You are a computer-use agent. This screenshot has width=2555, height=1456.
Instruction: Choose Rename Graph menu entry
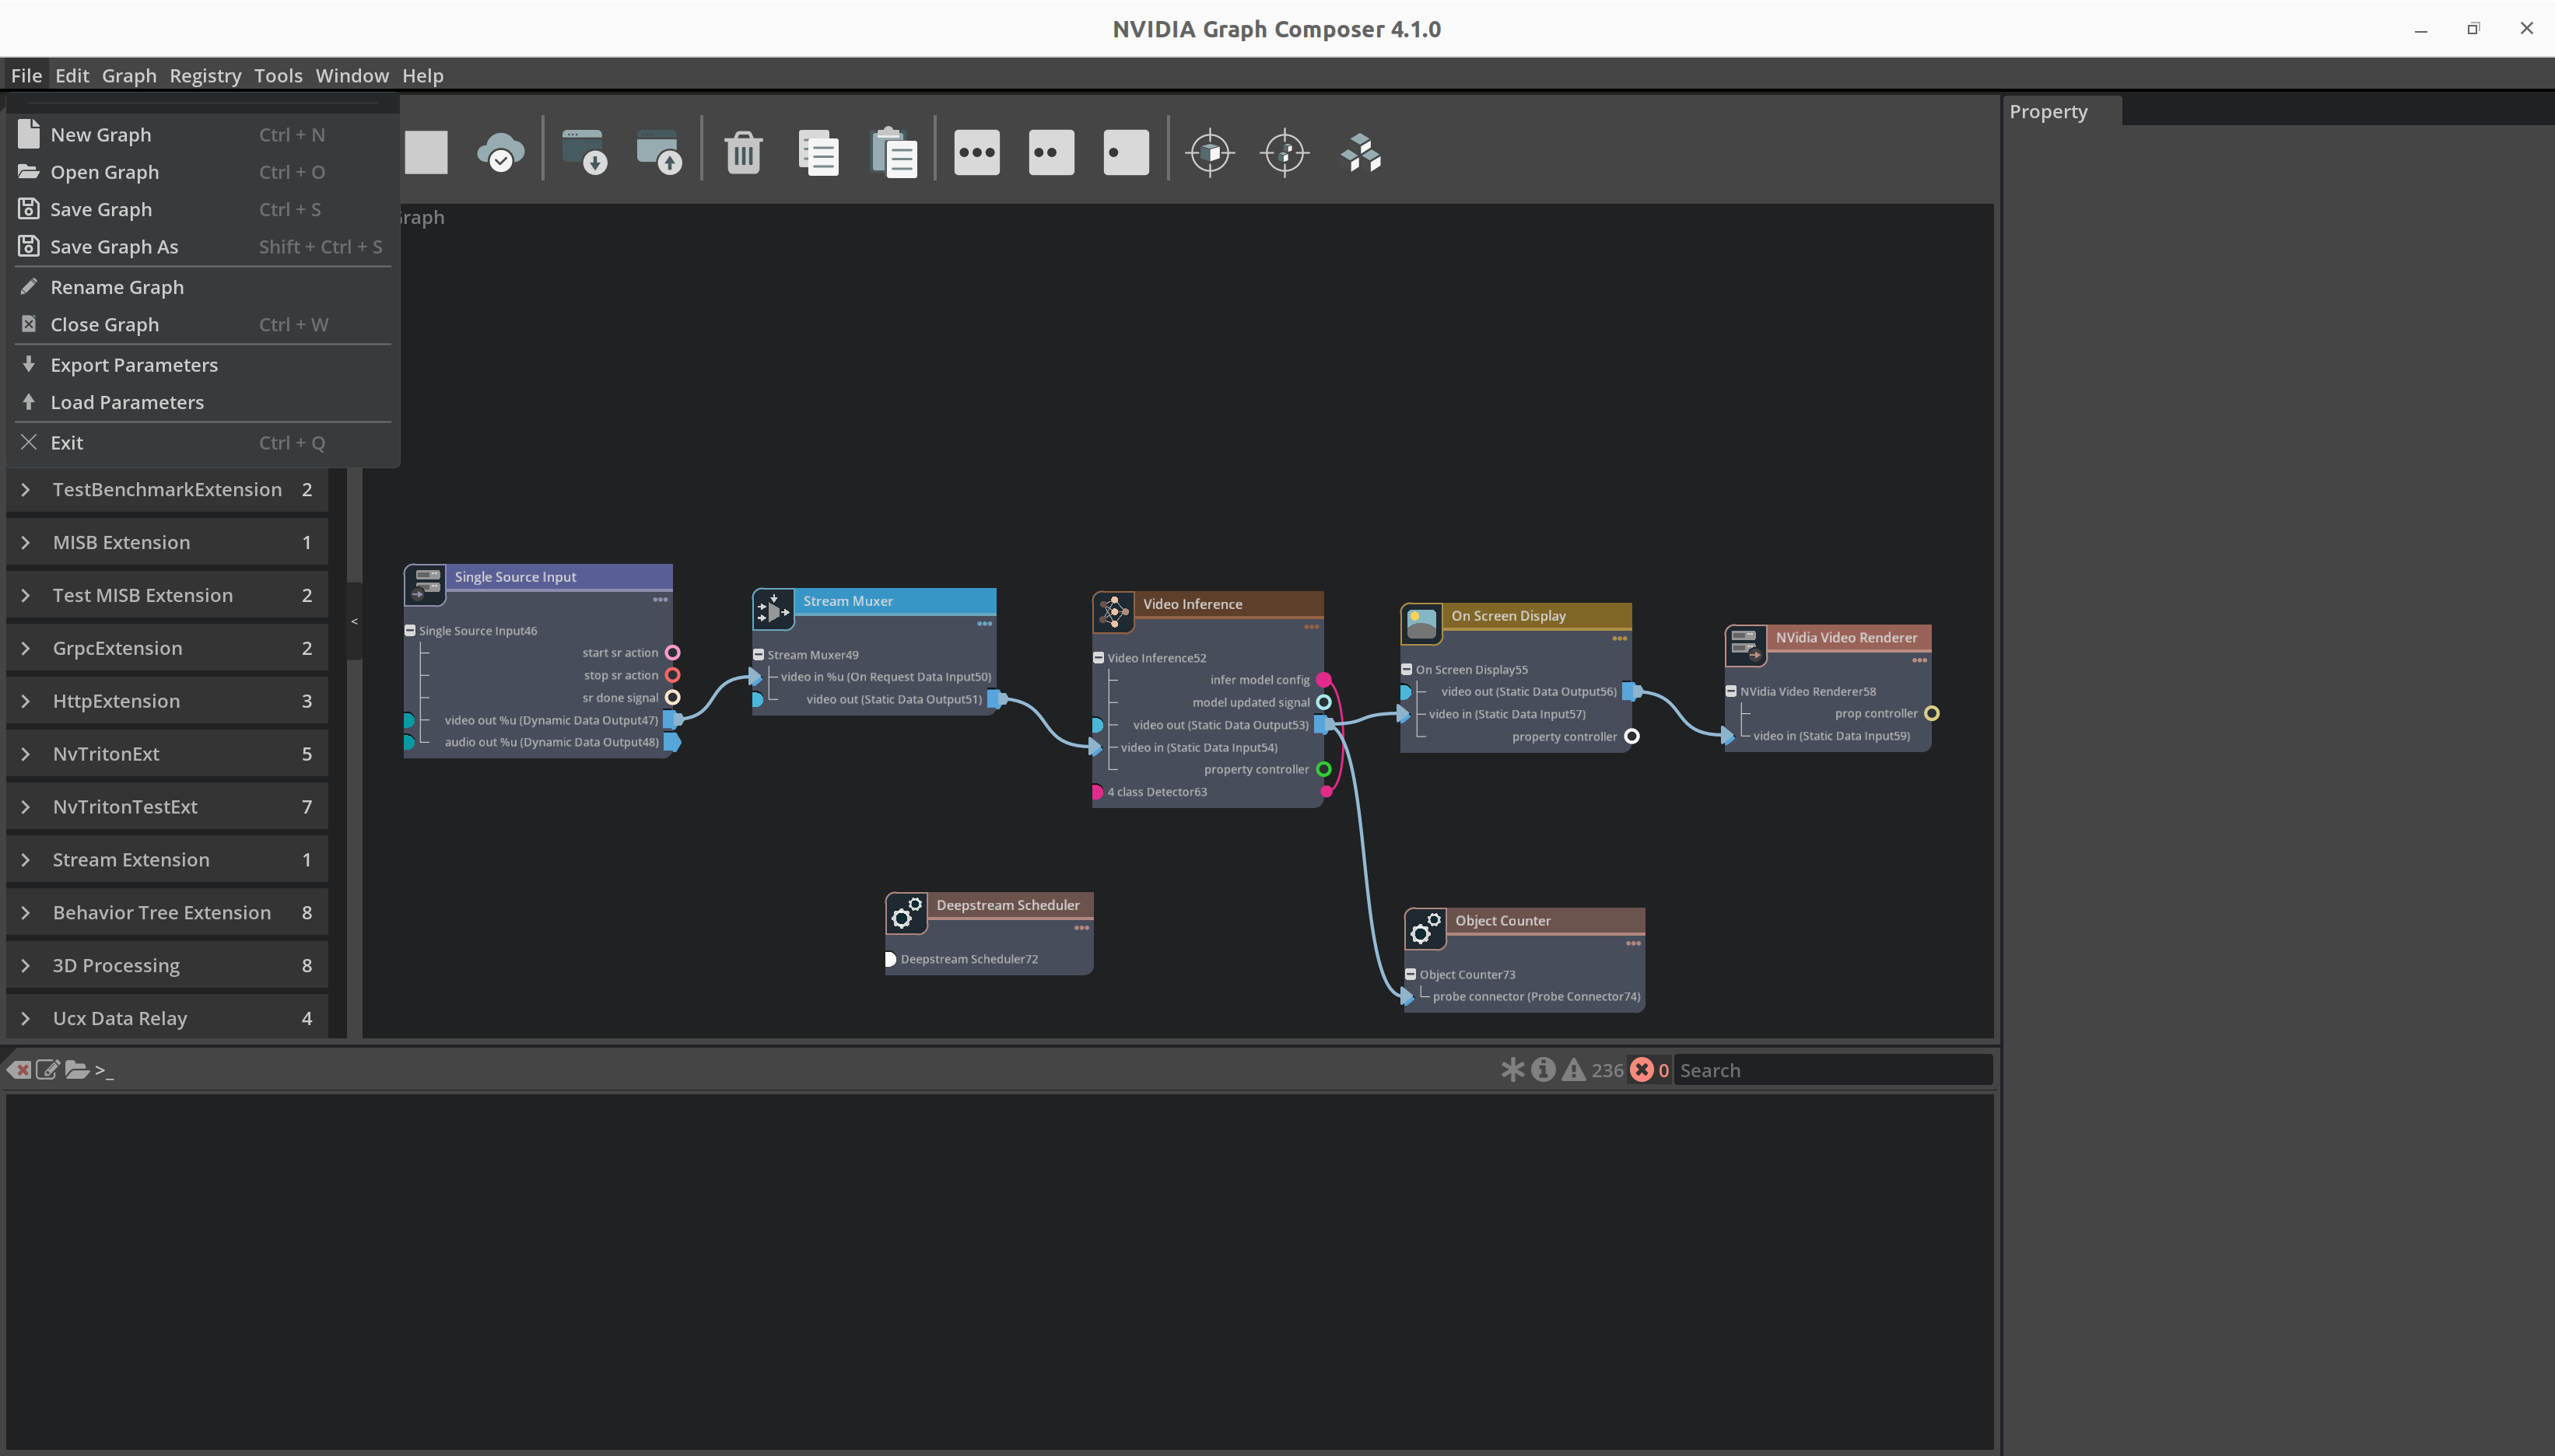203,287
